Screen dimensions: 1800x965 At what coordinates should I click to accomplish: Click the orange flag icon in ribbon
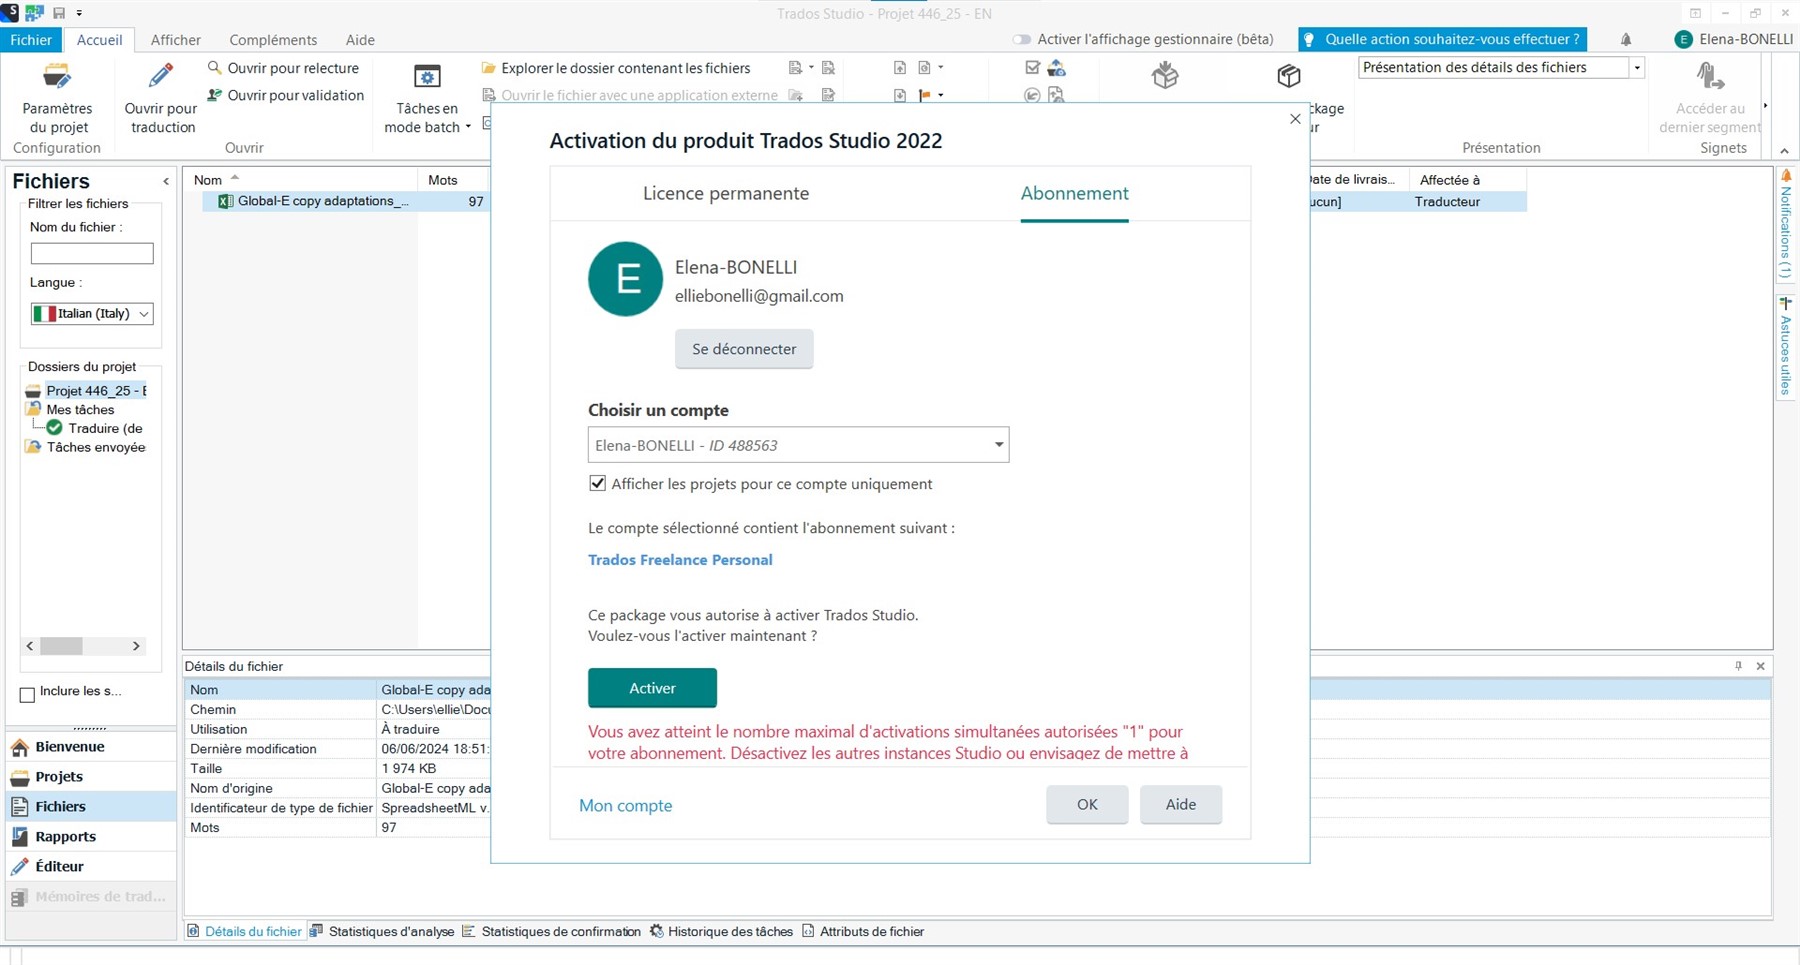924,95
